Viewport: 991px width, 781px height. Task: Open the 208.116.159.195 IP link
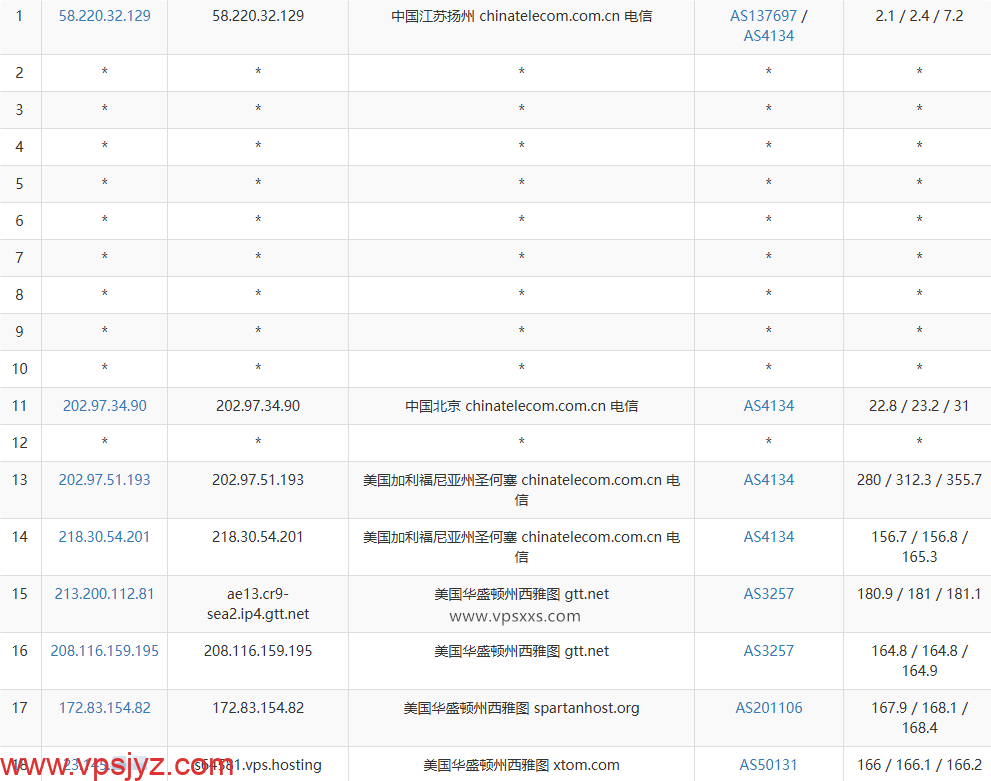click(104, 650)
